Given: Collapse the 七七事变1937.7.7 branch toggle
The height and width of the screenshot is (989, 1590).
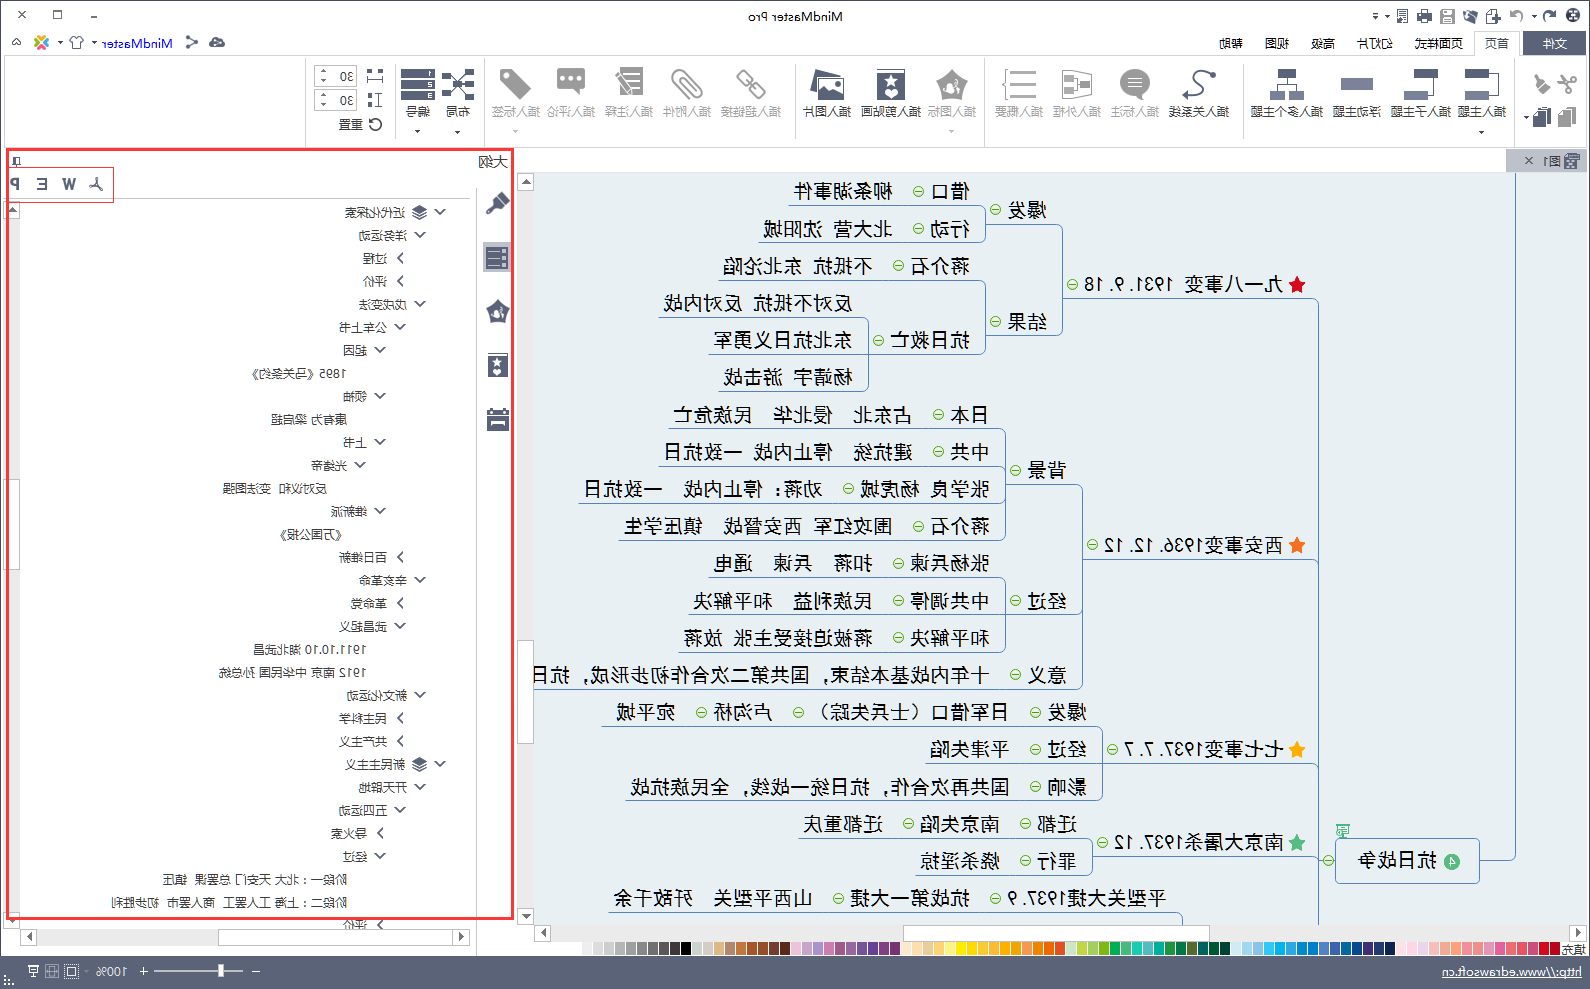Looking at the screenshot, I should (x=1112, y=749).
